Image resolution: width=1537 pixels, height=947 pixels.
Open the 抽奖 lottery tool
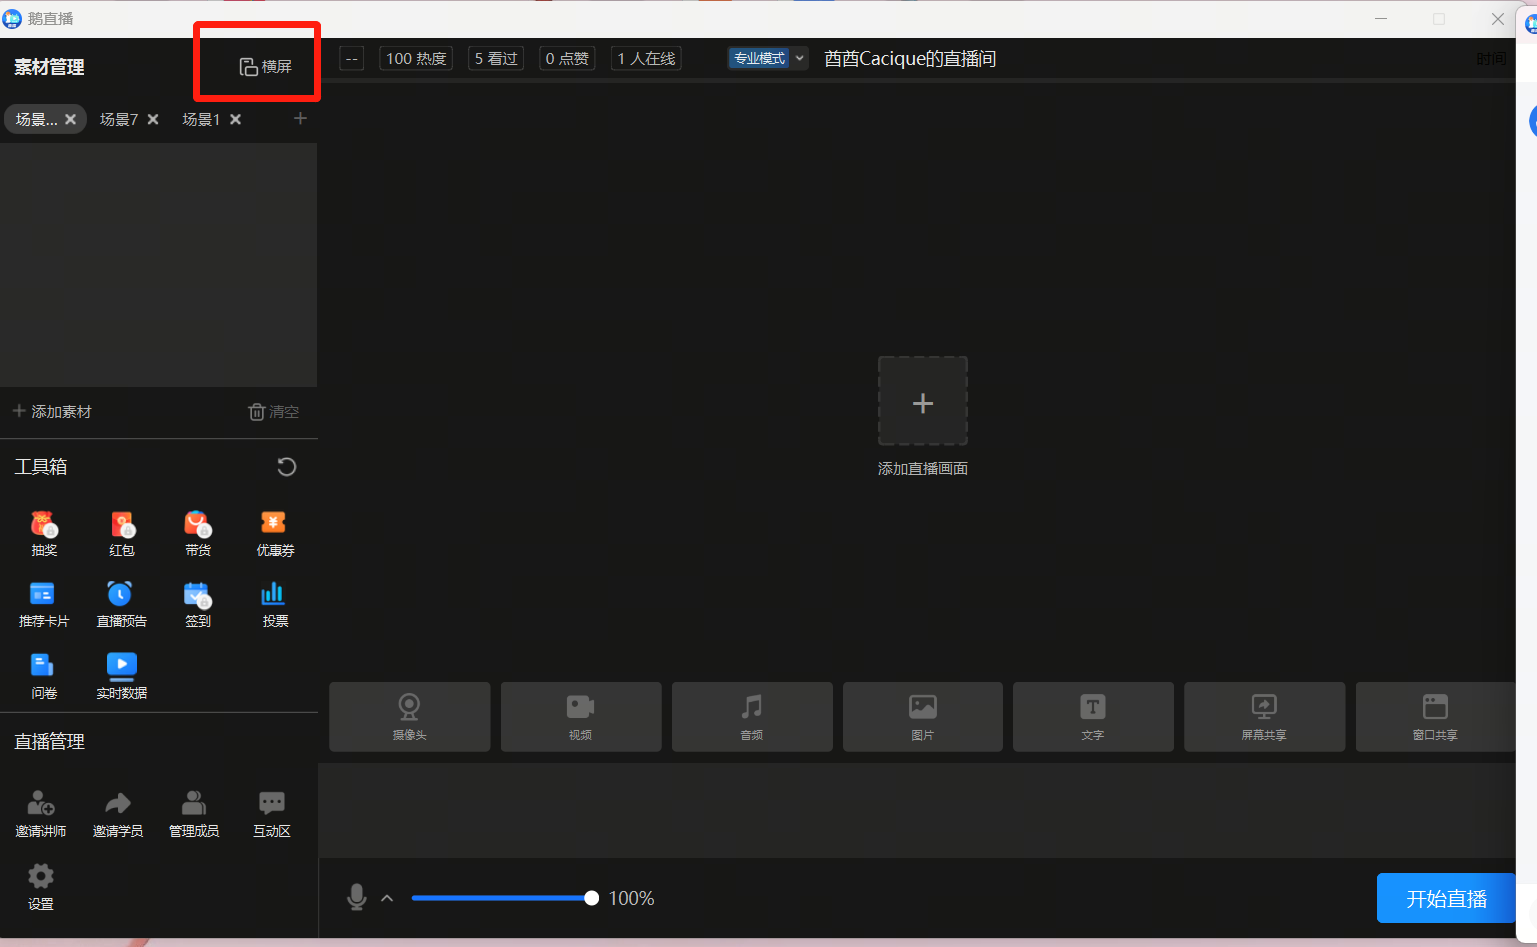[43, 533]
